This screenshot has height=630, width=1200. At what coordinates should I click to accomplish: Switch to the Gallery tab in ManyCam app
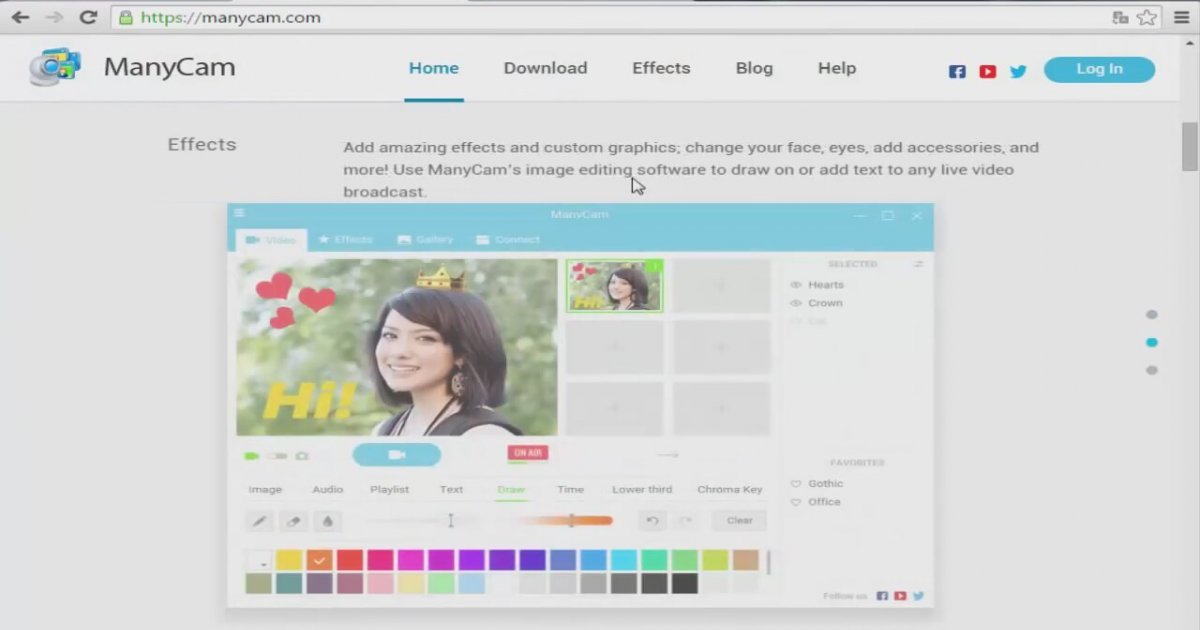pyautogui.click(x=425, y=240)
